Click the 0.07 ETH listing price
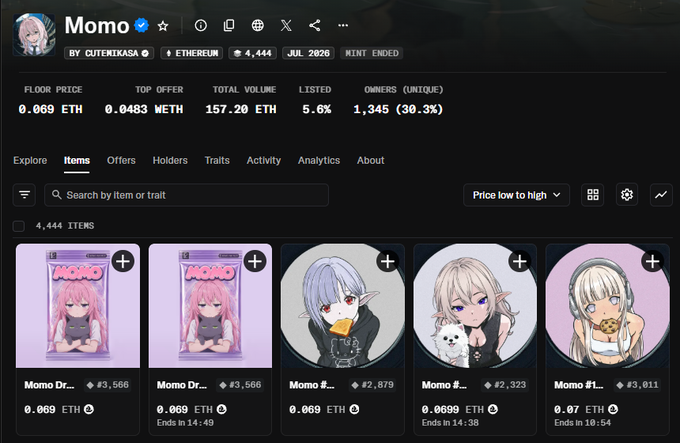Screen dimensions: 680x443 (x=579, y=410)
